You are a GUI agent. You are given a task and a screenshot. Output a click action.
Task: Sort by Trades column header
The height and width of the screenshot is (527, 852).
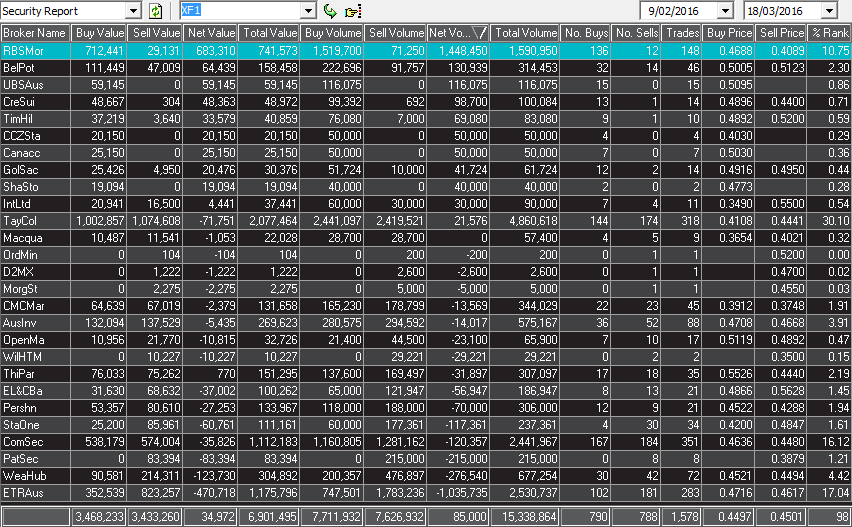[681, 33]
